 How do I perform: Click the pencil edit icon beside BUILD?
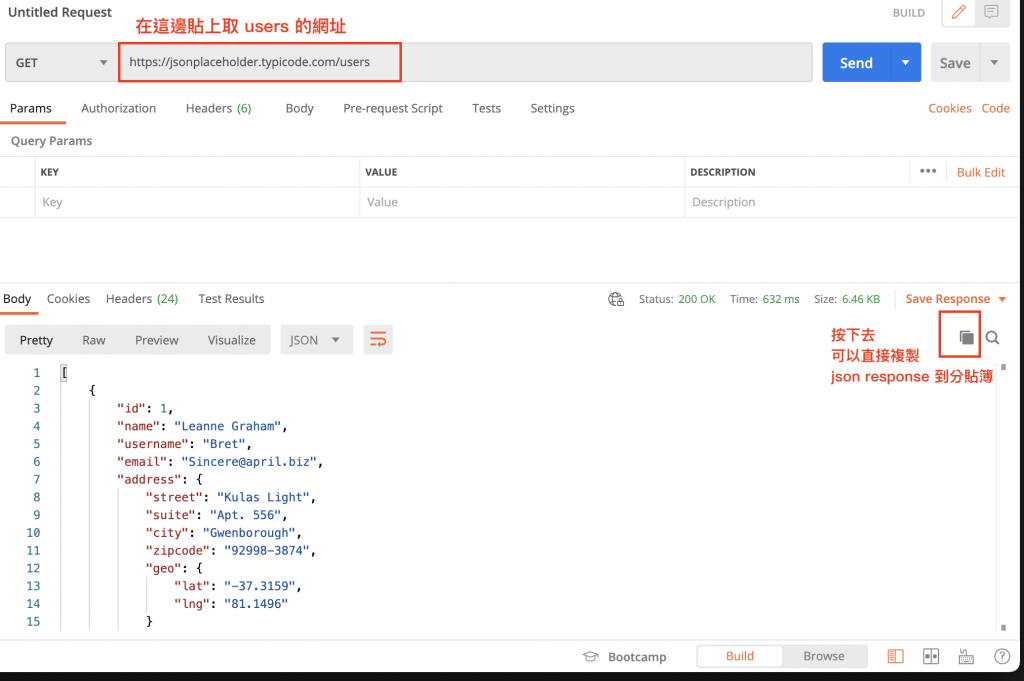pos(958,12)
